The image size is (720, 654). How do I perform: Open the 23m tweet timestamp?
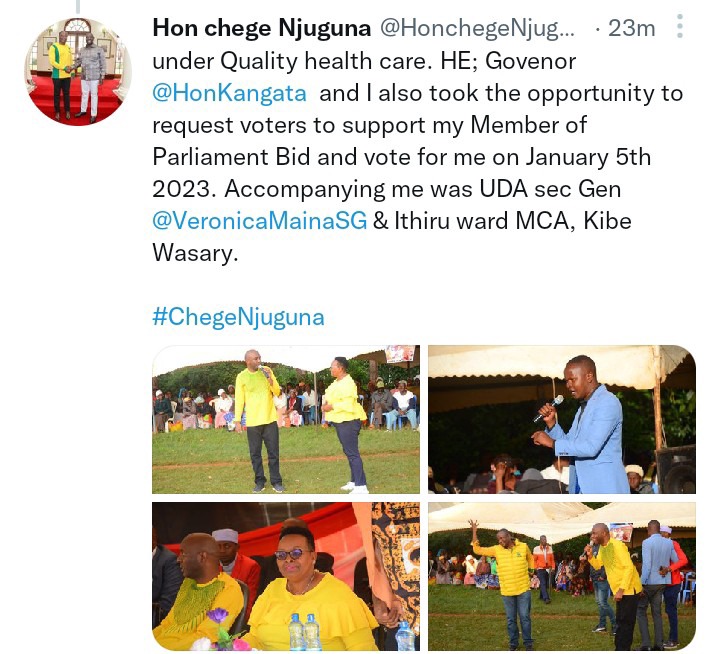pyautogui.click(x=631, y=28)
